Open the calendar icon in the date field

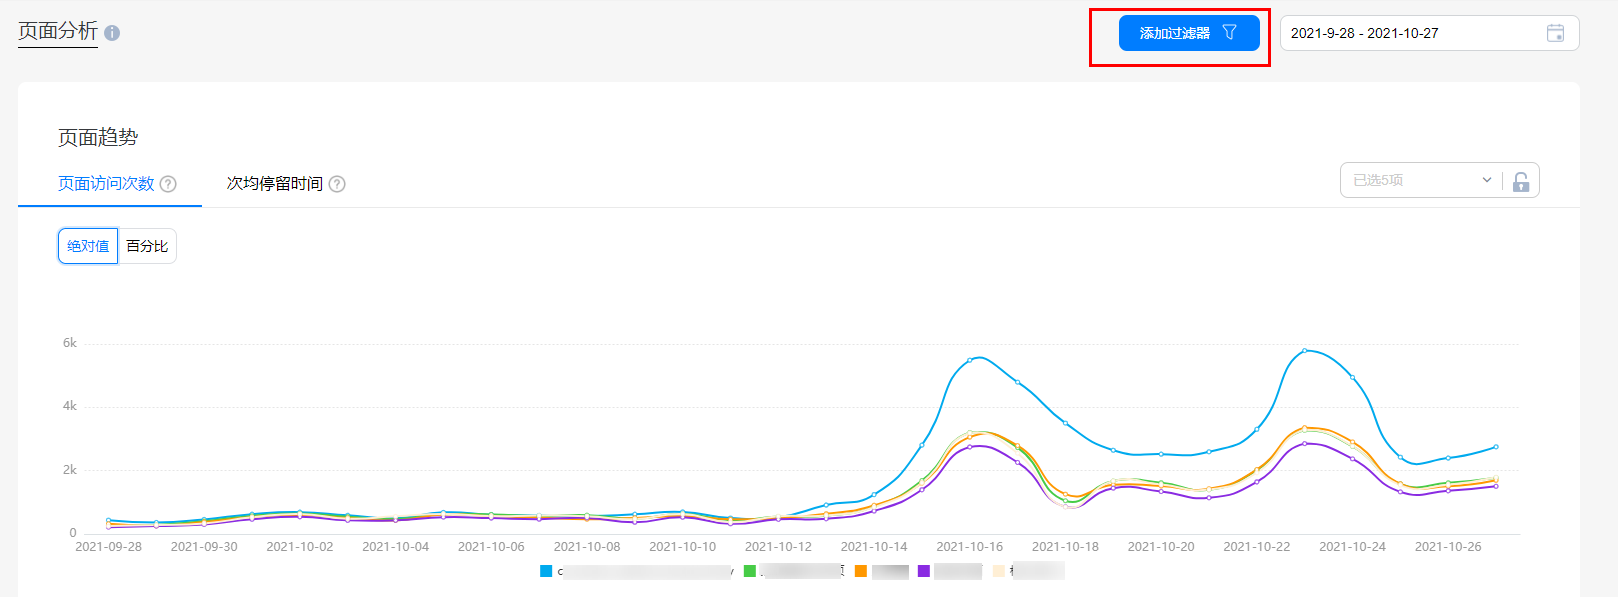pyautogui.click(x=1555, y=33)
